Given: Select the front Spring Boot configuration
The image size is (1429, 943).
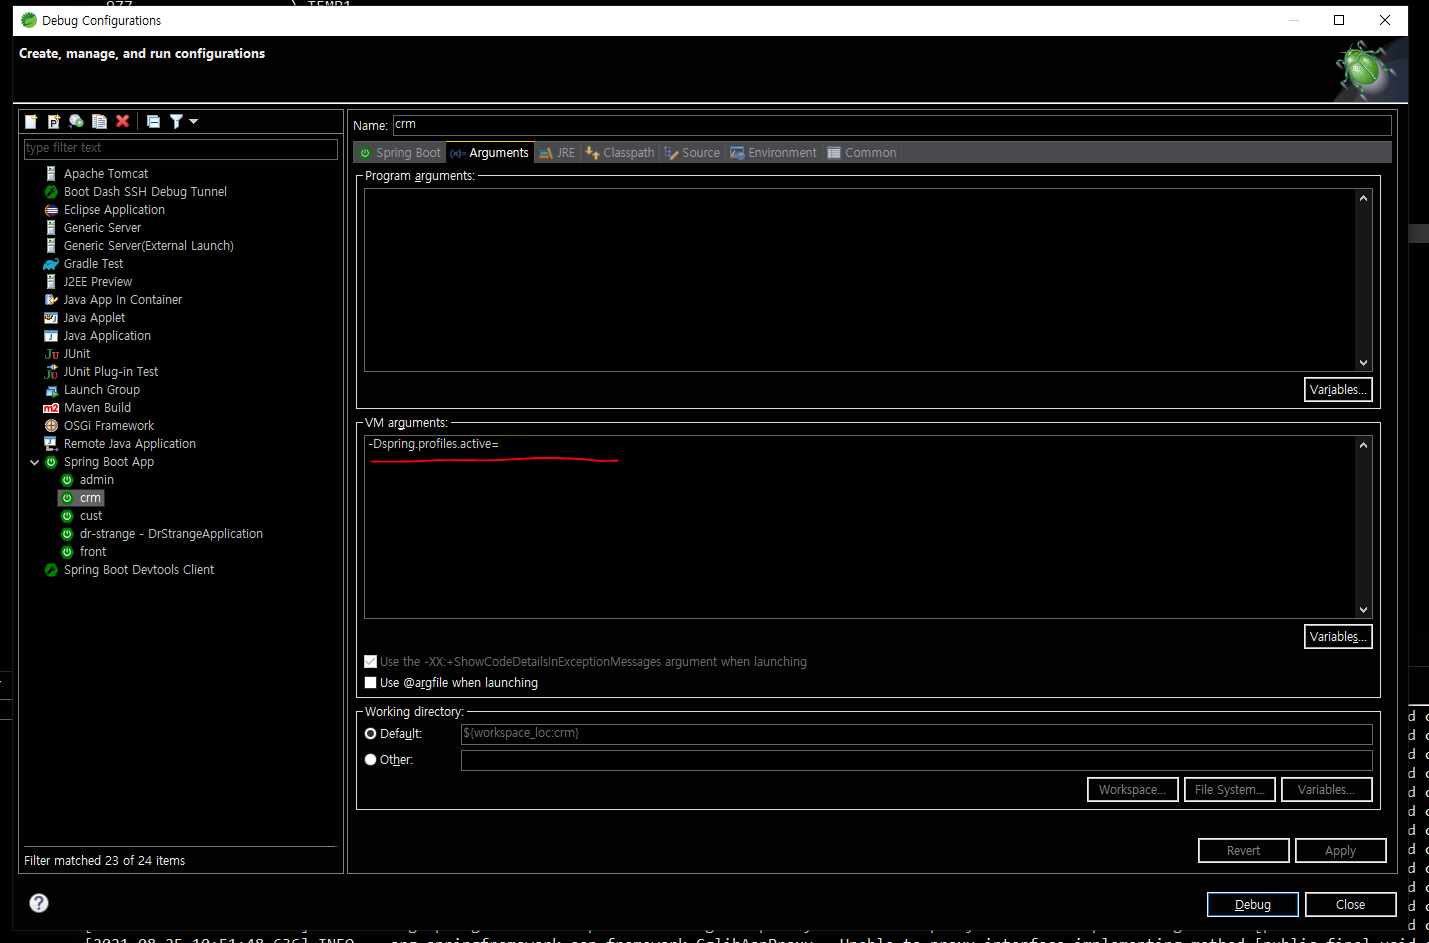Looking at the screenshot, I should (92, 552).
